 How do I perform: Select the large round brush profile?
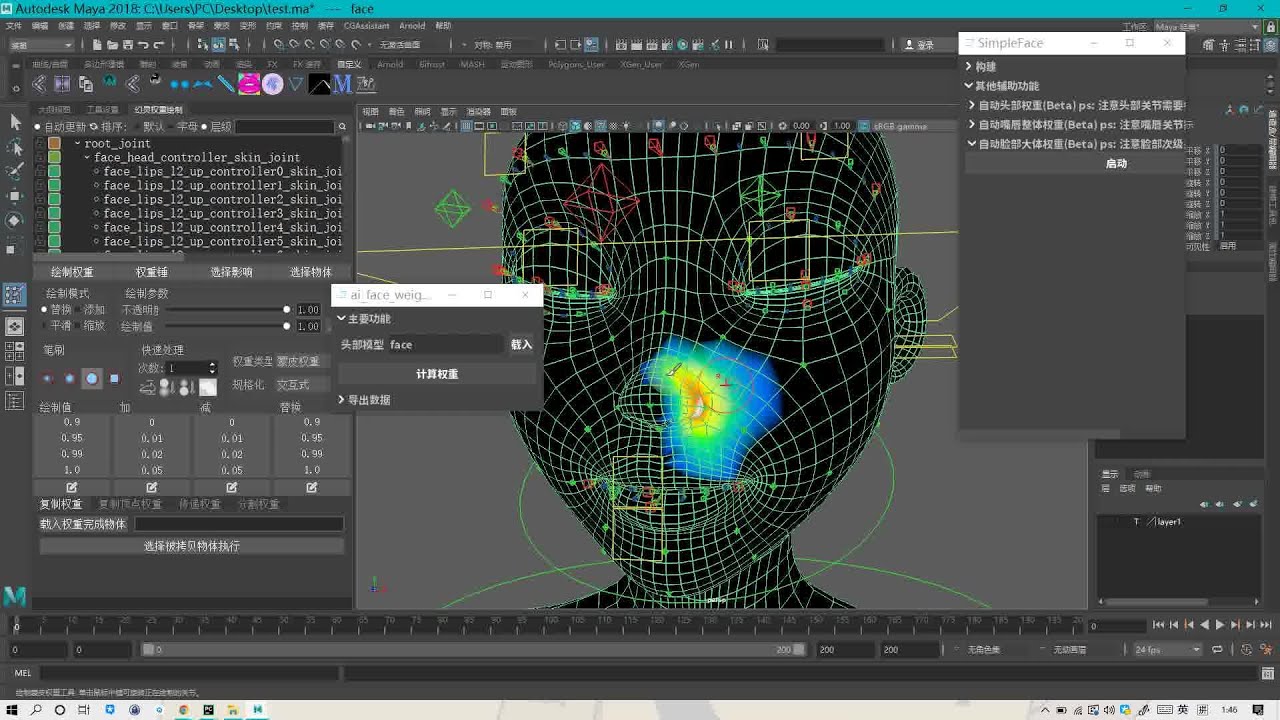[92, 378]
